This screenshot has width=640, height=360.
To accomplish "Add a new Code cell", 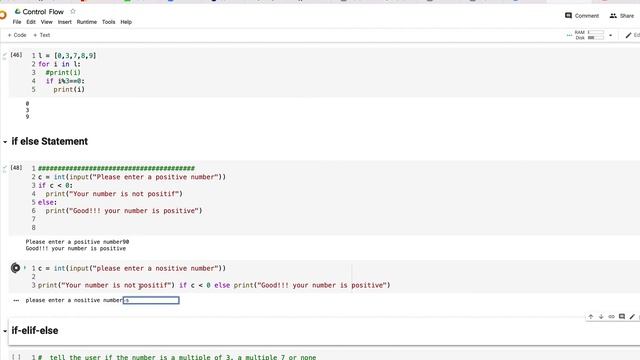I will (x=17, y=35).
